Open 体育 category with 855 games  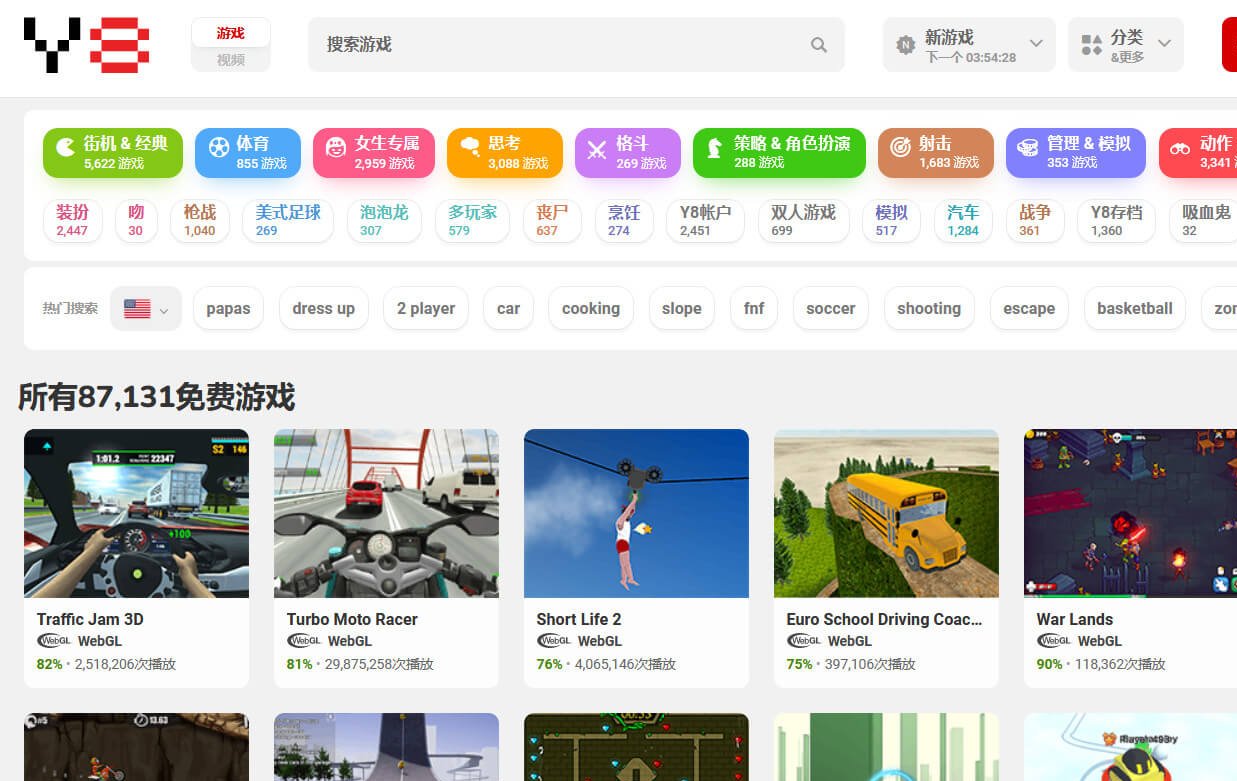248,153
